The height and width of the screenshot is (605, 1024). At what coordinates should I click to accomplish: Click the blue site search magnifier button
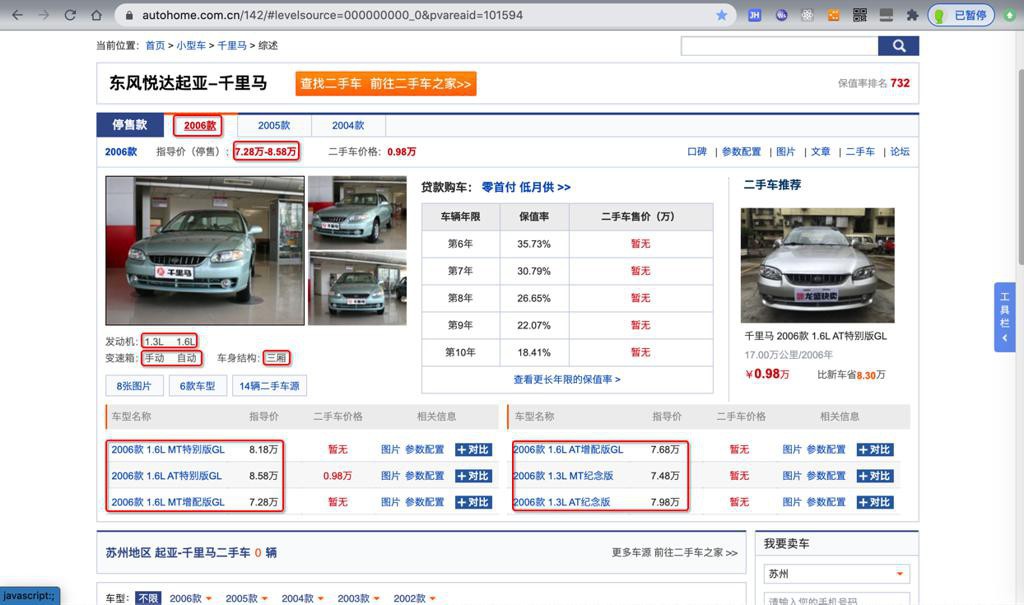coord(899,46)
